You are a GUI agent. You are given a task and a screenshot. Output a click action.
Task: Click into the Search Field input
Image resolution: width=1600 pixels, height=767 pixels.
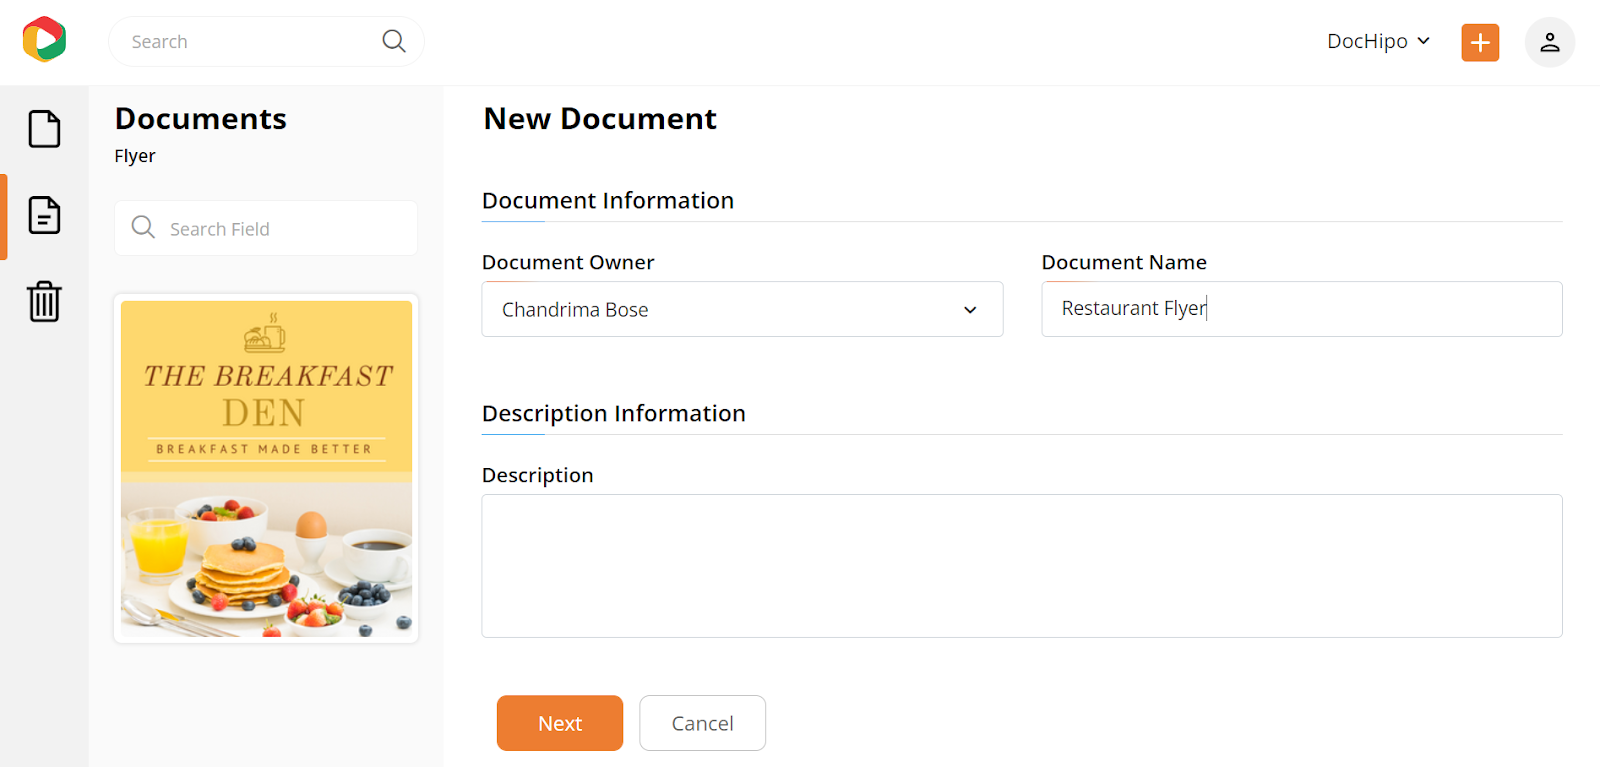(266, 228)
